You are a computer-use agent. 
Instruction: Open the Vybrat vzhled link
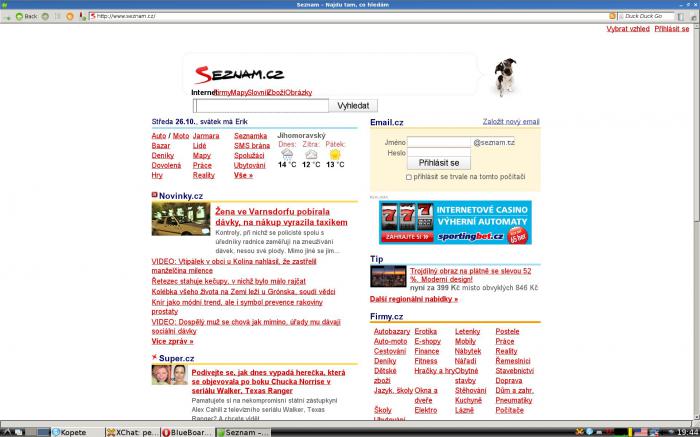(628, 29)
